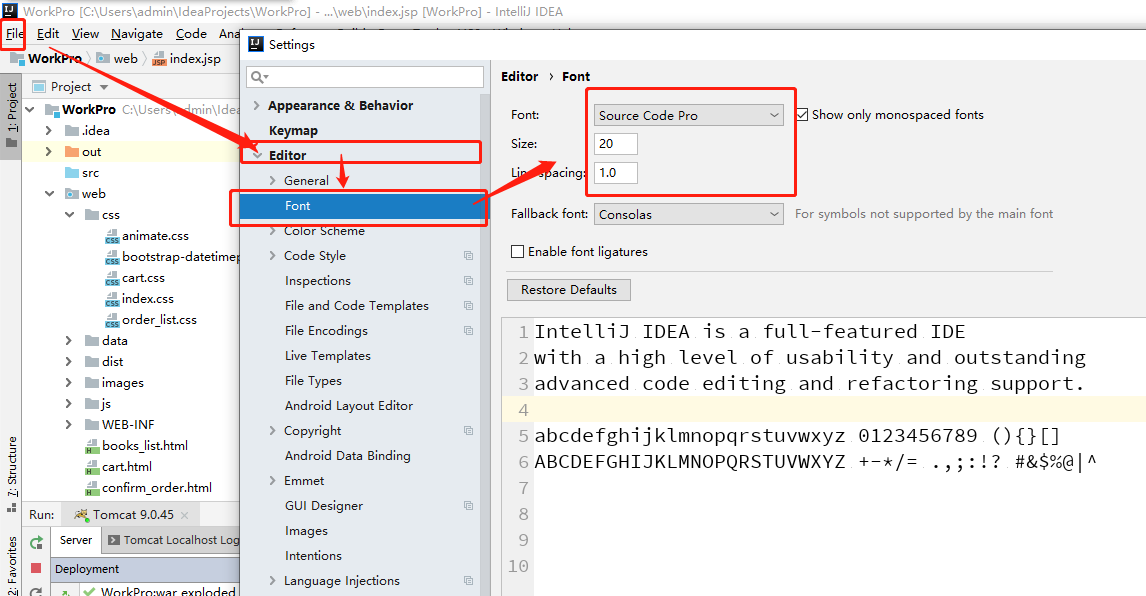Click the copy icon beside GUI Designer

coord(468,506)
